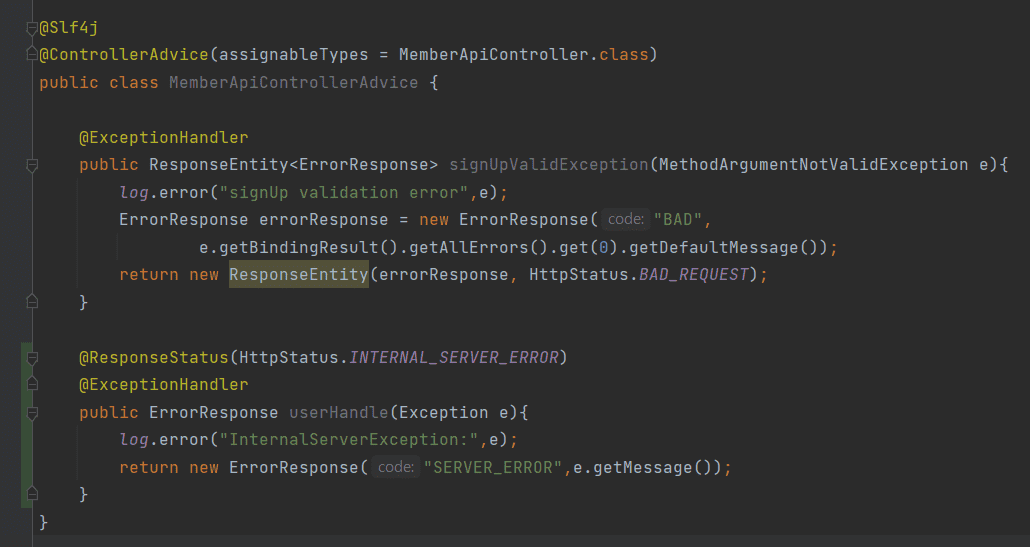
Task: Click the MemberApiControllerAdvice class name
Action: click(294, 83)
